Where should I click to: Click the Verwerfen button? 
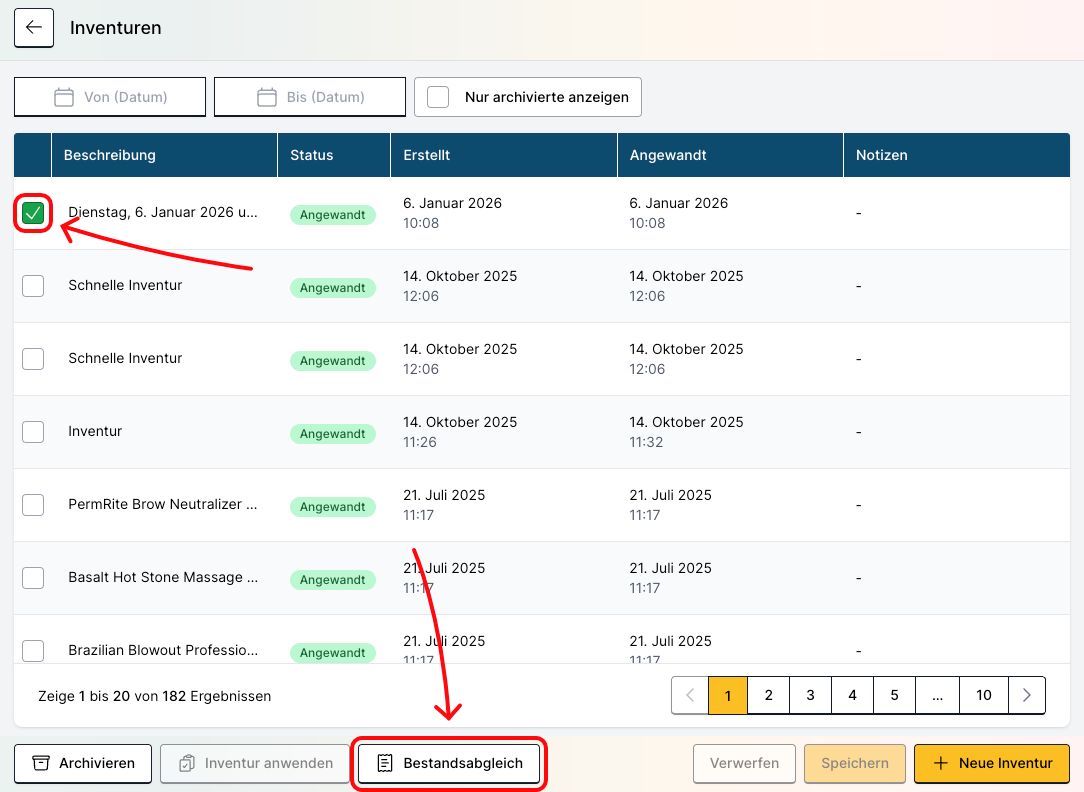744,763
